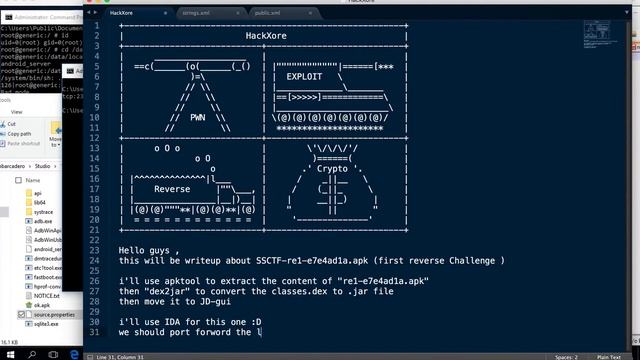Toggle the side bar panel switcher icon
Viewport: 640px width, 360px height.
(x=90, y=357)
